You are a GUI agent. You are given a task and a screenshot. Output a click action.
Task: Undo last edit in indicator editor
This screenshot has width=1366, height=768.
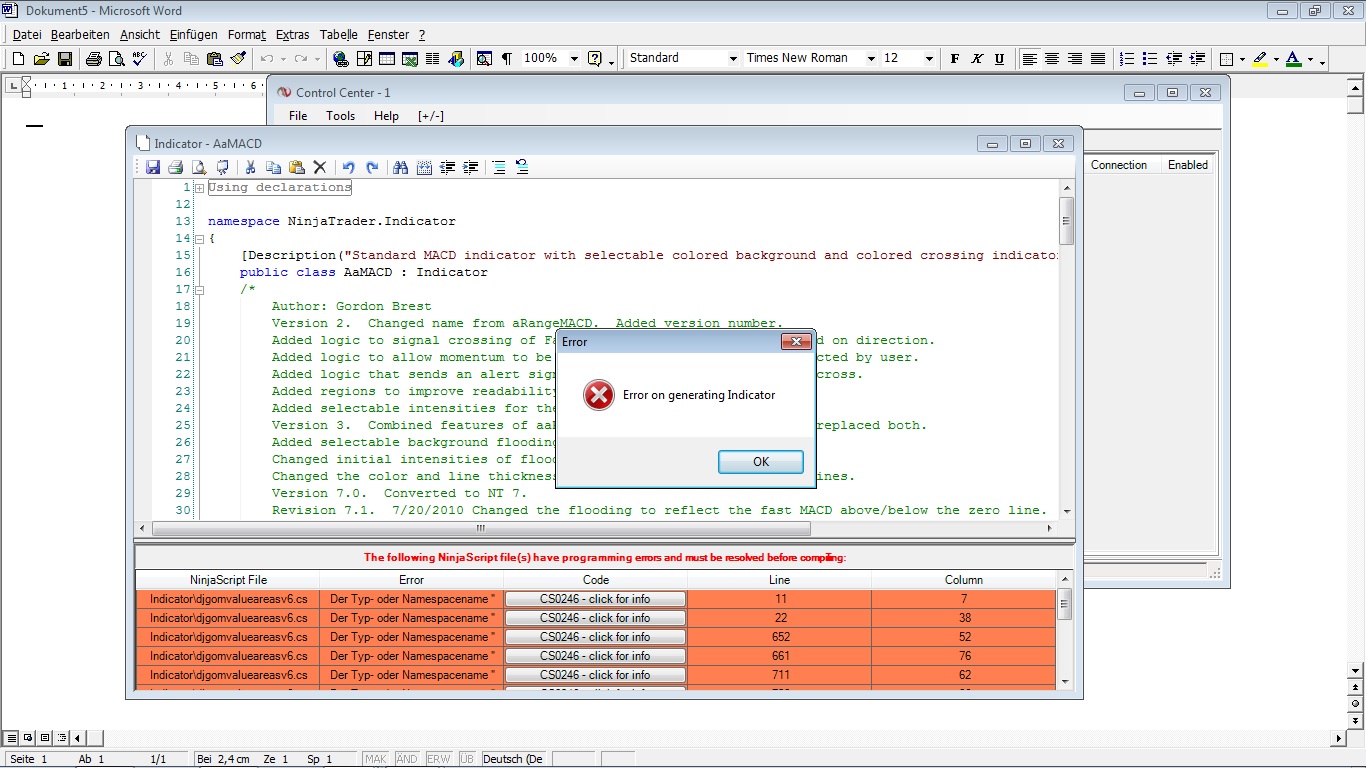(x=349, y=167)
